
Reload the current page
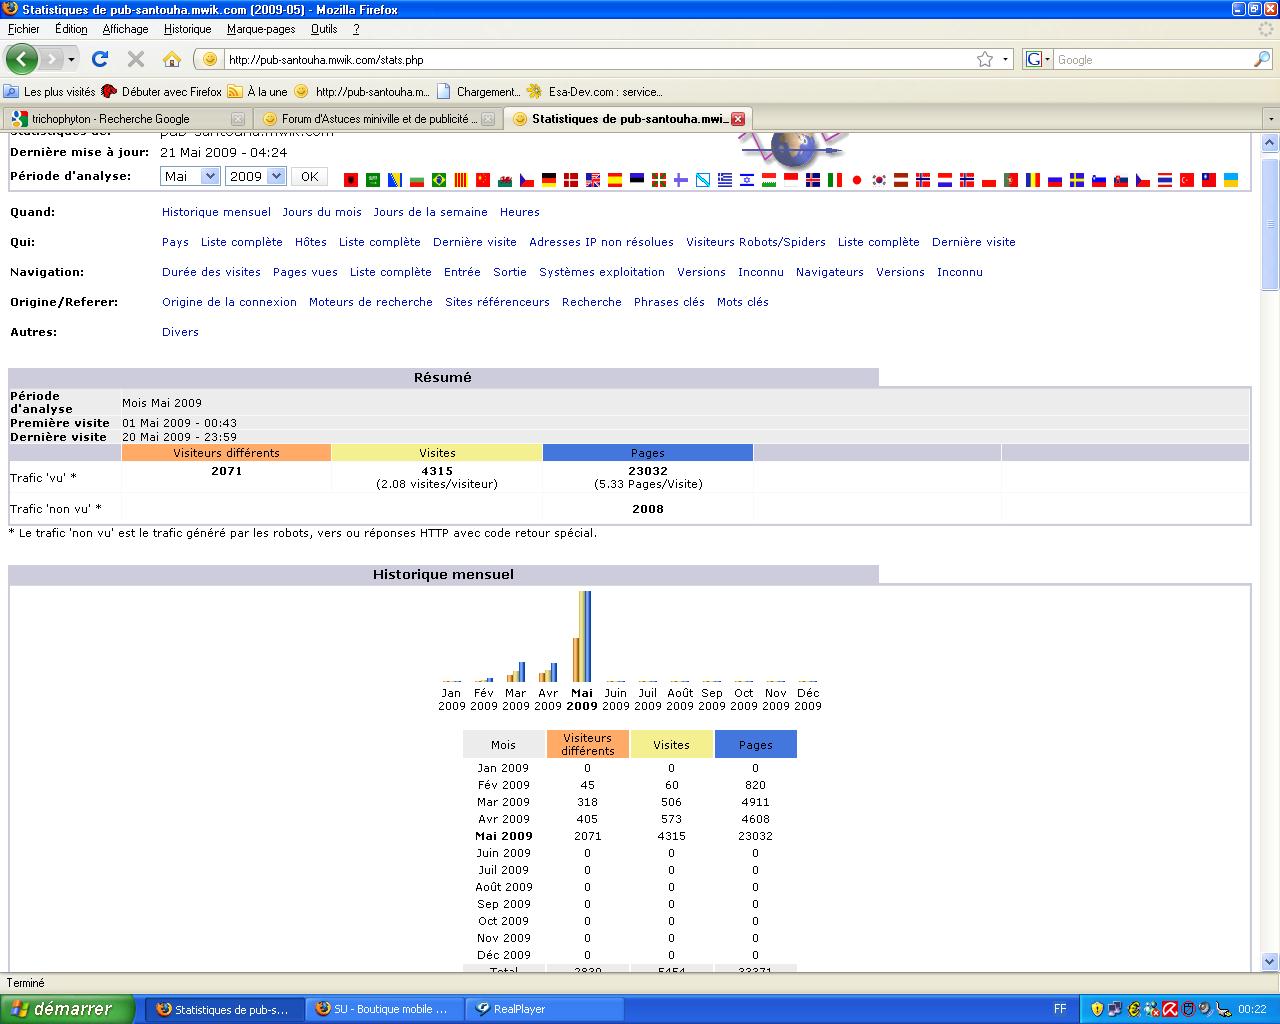(100, 59)
